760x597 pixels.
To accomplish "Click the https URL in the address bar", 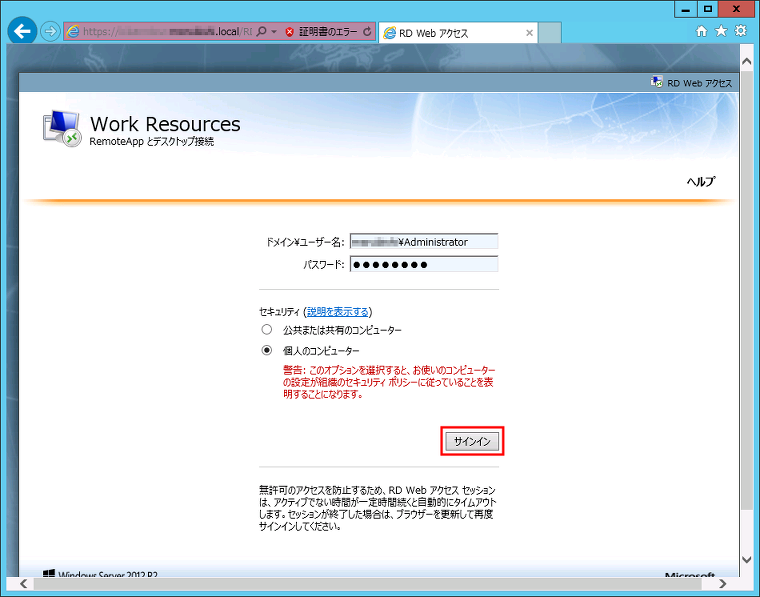I will pyautogui.click(x=167, y=32).
